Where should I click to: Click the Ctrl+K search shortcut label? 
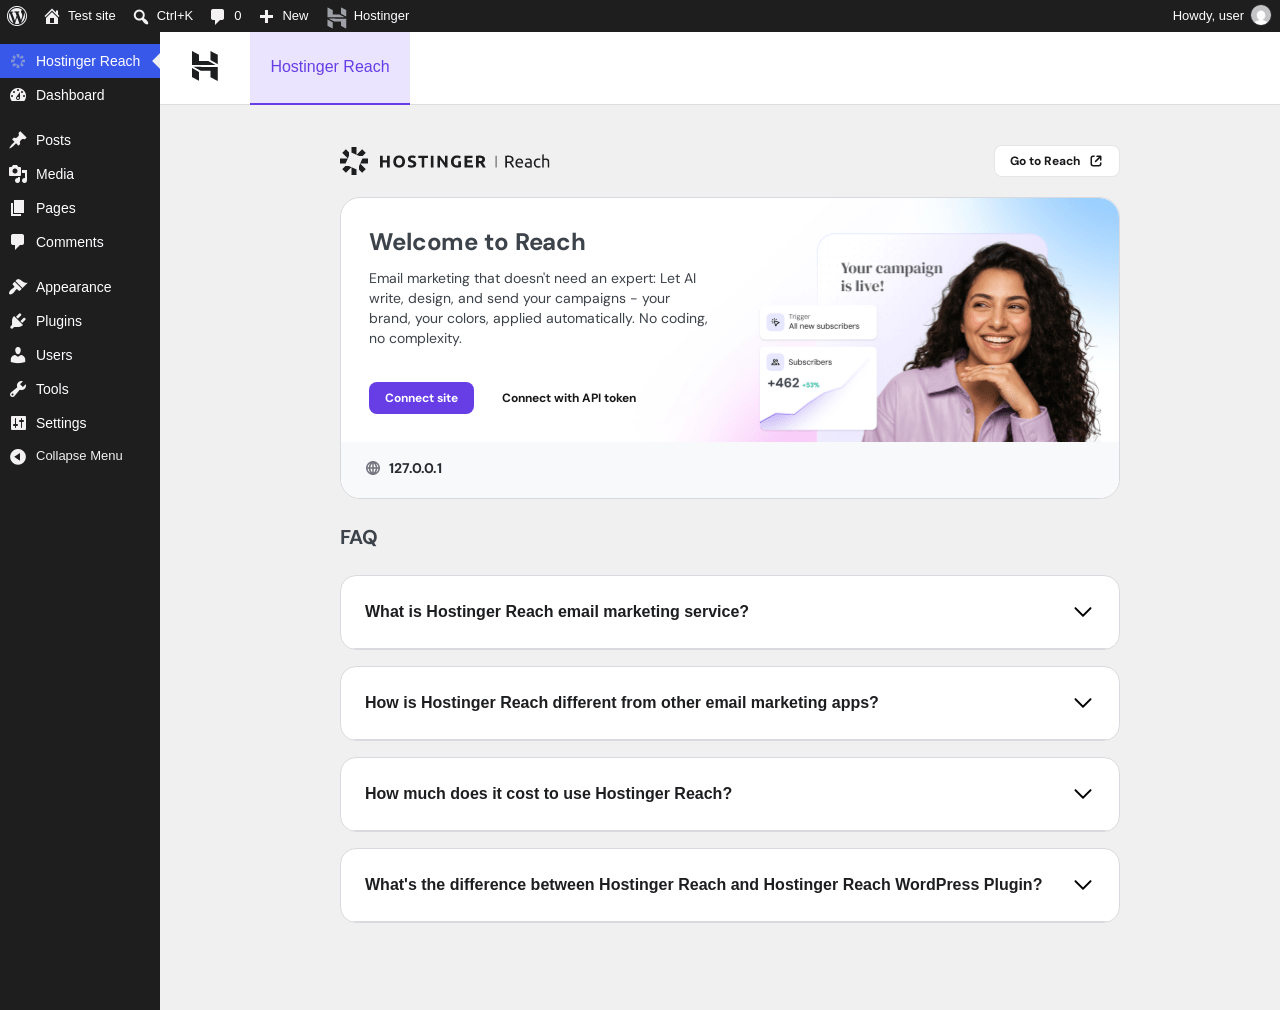[x=175, y=16]
